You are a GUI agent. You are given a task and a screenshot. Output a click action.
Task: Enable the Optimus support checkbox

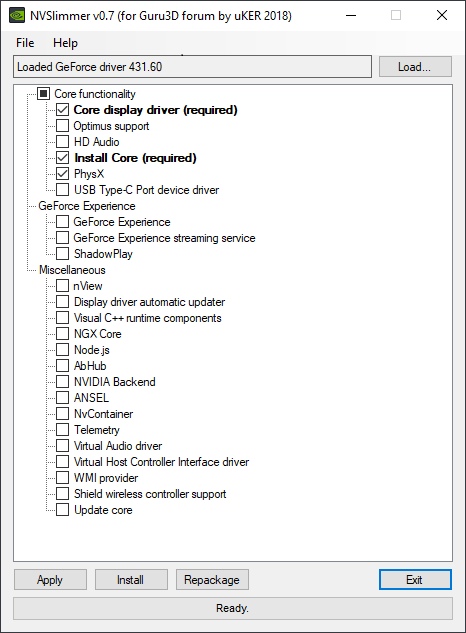[x=62, y=126]
